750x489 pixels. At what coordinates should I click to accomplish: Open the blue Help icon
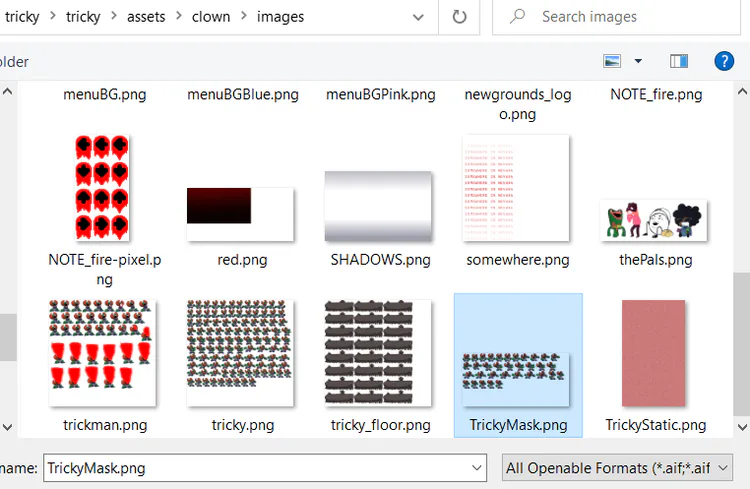[724, 61]
